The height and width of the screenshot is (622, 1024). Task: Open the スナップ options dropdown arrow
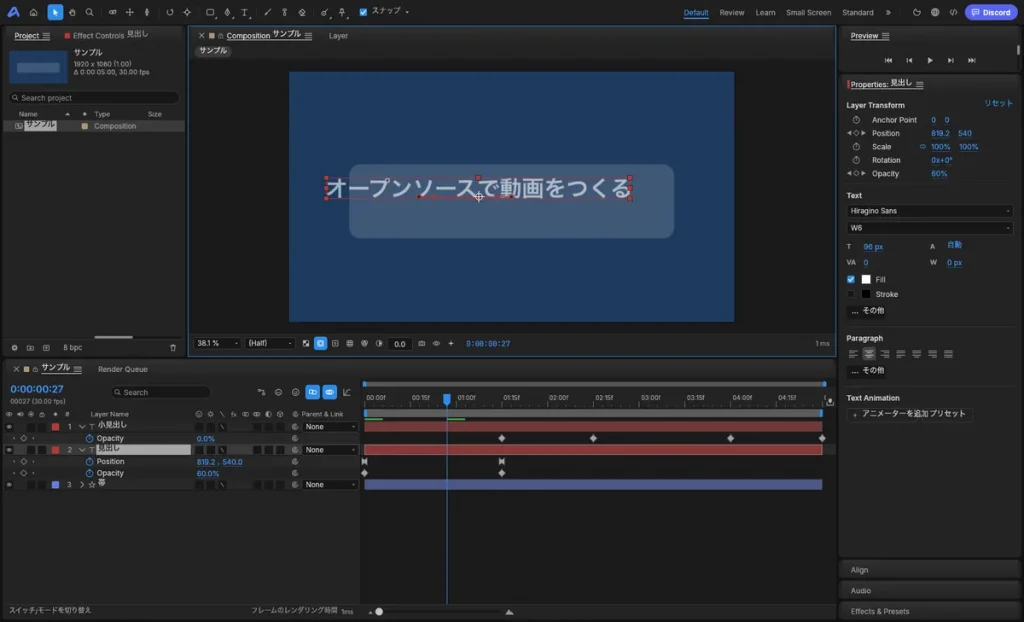[408, 12]
